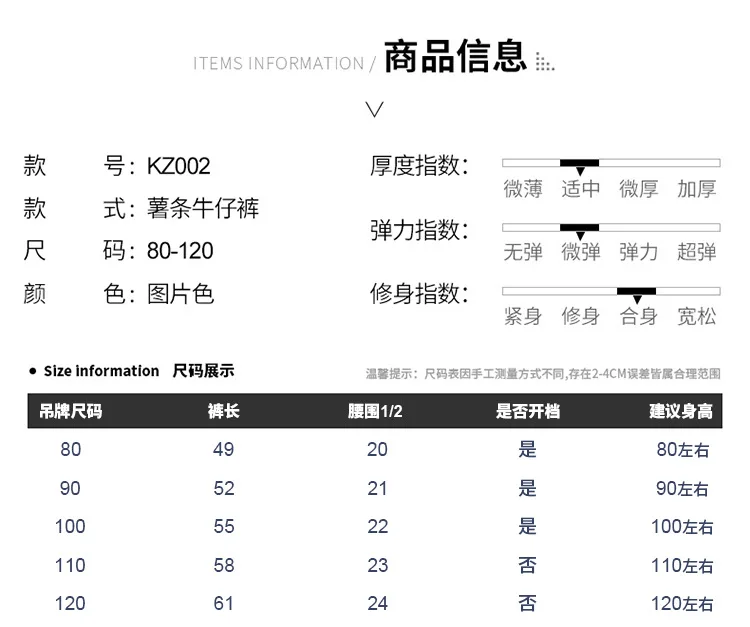Click the 修身 fit option under the slider

[x=581, y=316]
